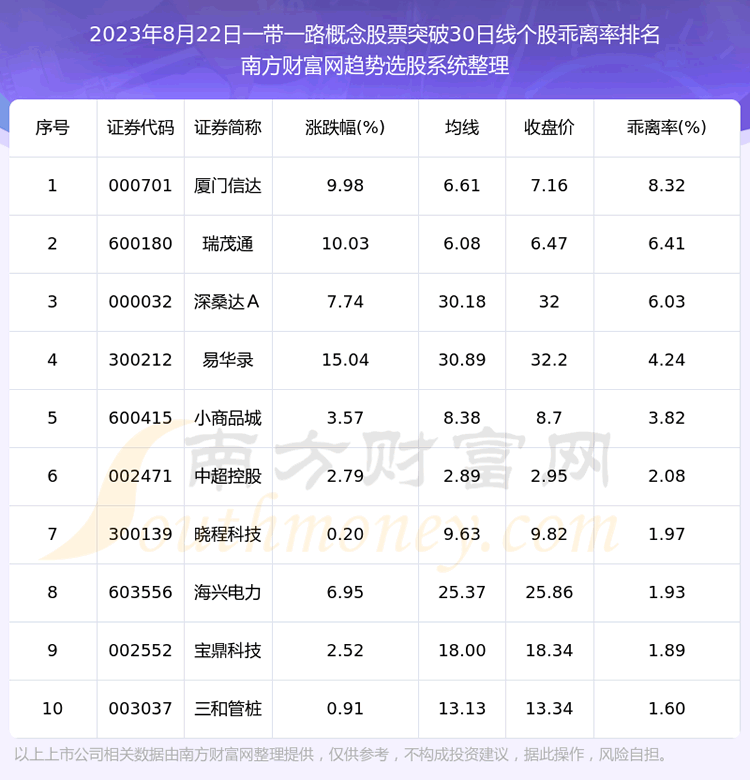Click the disclaimer text at bottom
The height and width of the screenshot is (780, 750).
point(340,755)
